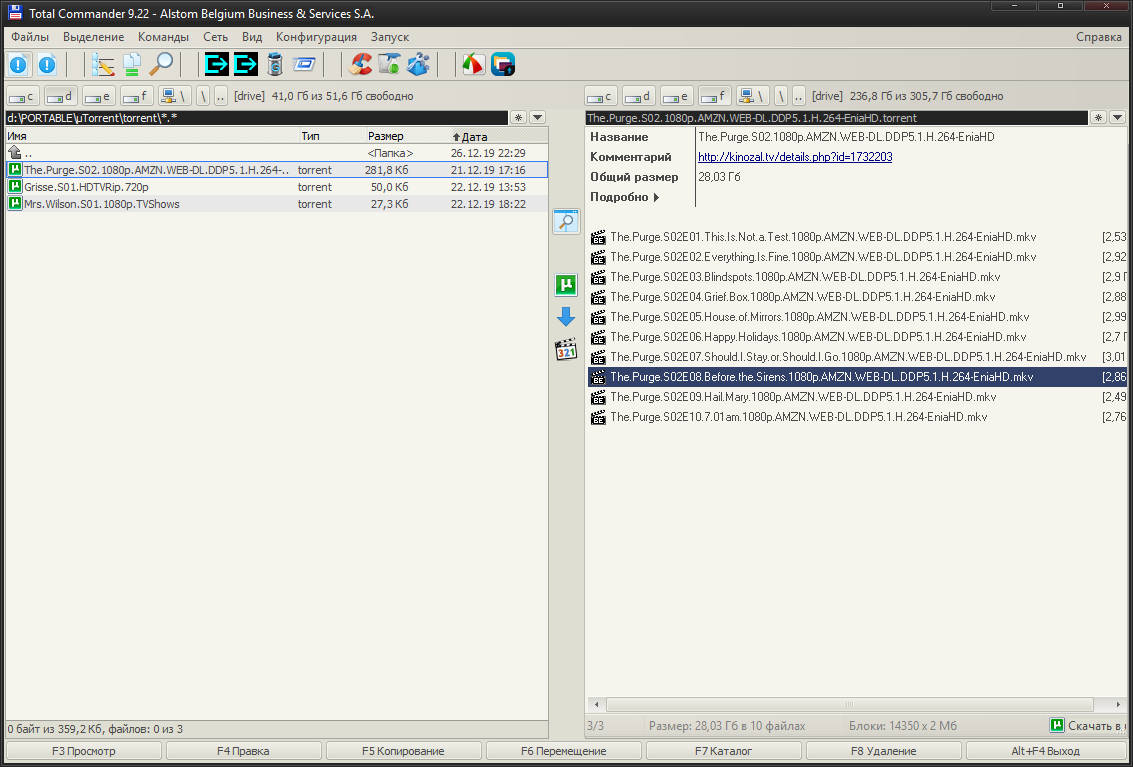Click the F7 Каталог button
The image size is (1133, 767).
pos(723,751)
